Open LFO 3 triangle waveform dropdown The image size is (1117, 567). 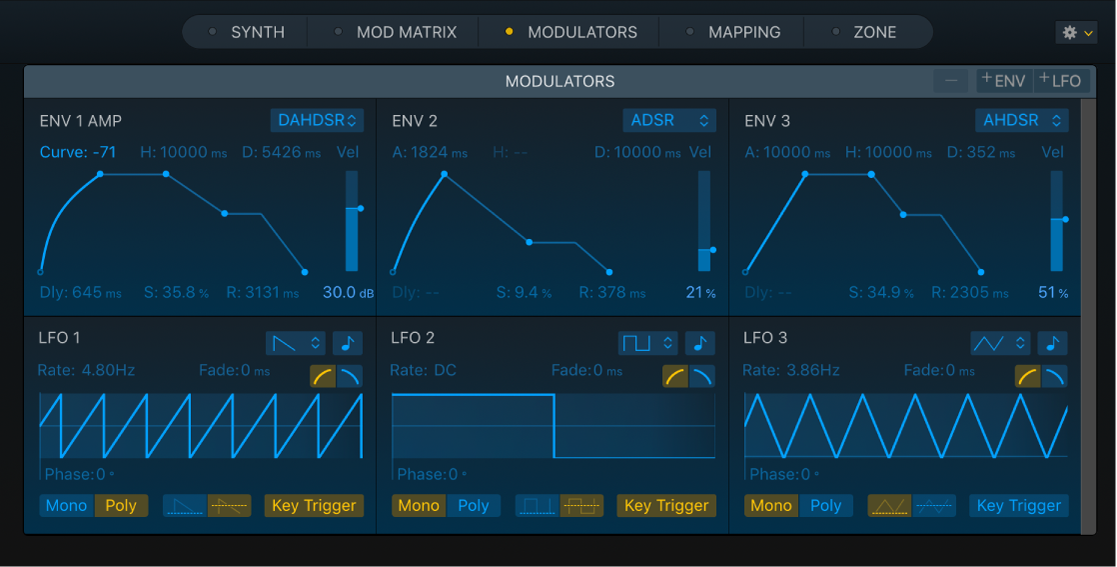pyautogui.click(x=1000, y=343)
